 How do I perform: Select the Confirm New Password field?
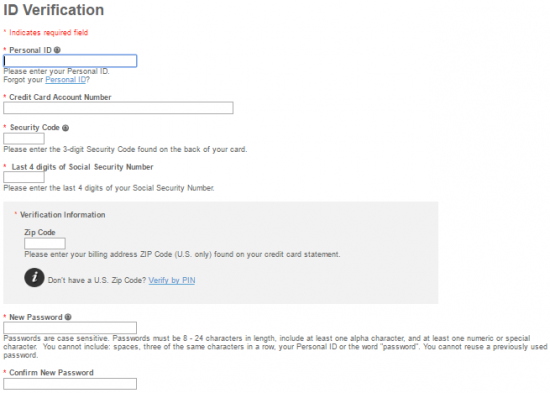tap(70, 384)
